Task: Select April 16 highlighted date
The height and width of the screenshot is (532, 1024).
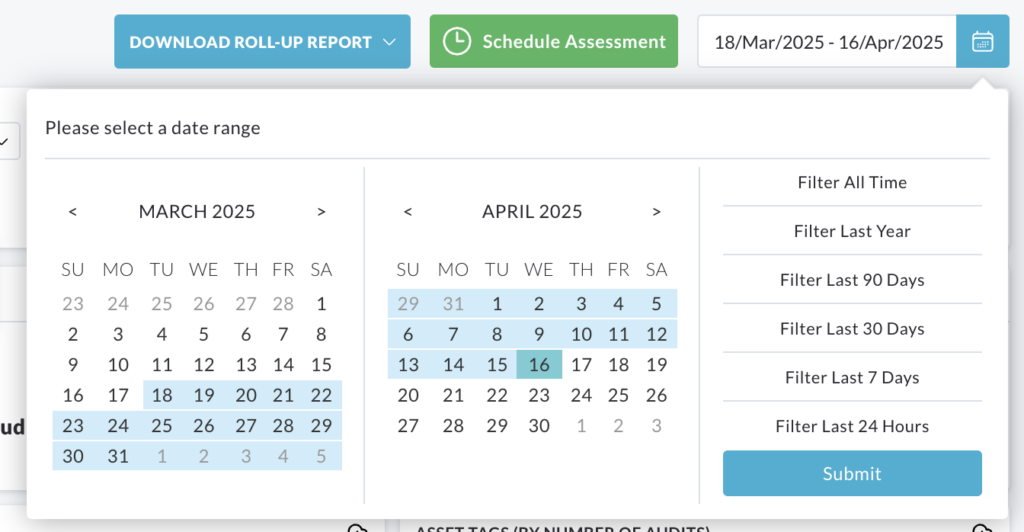Action: pyautogui.click(x=539, y=364)
